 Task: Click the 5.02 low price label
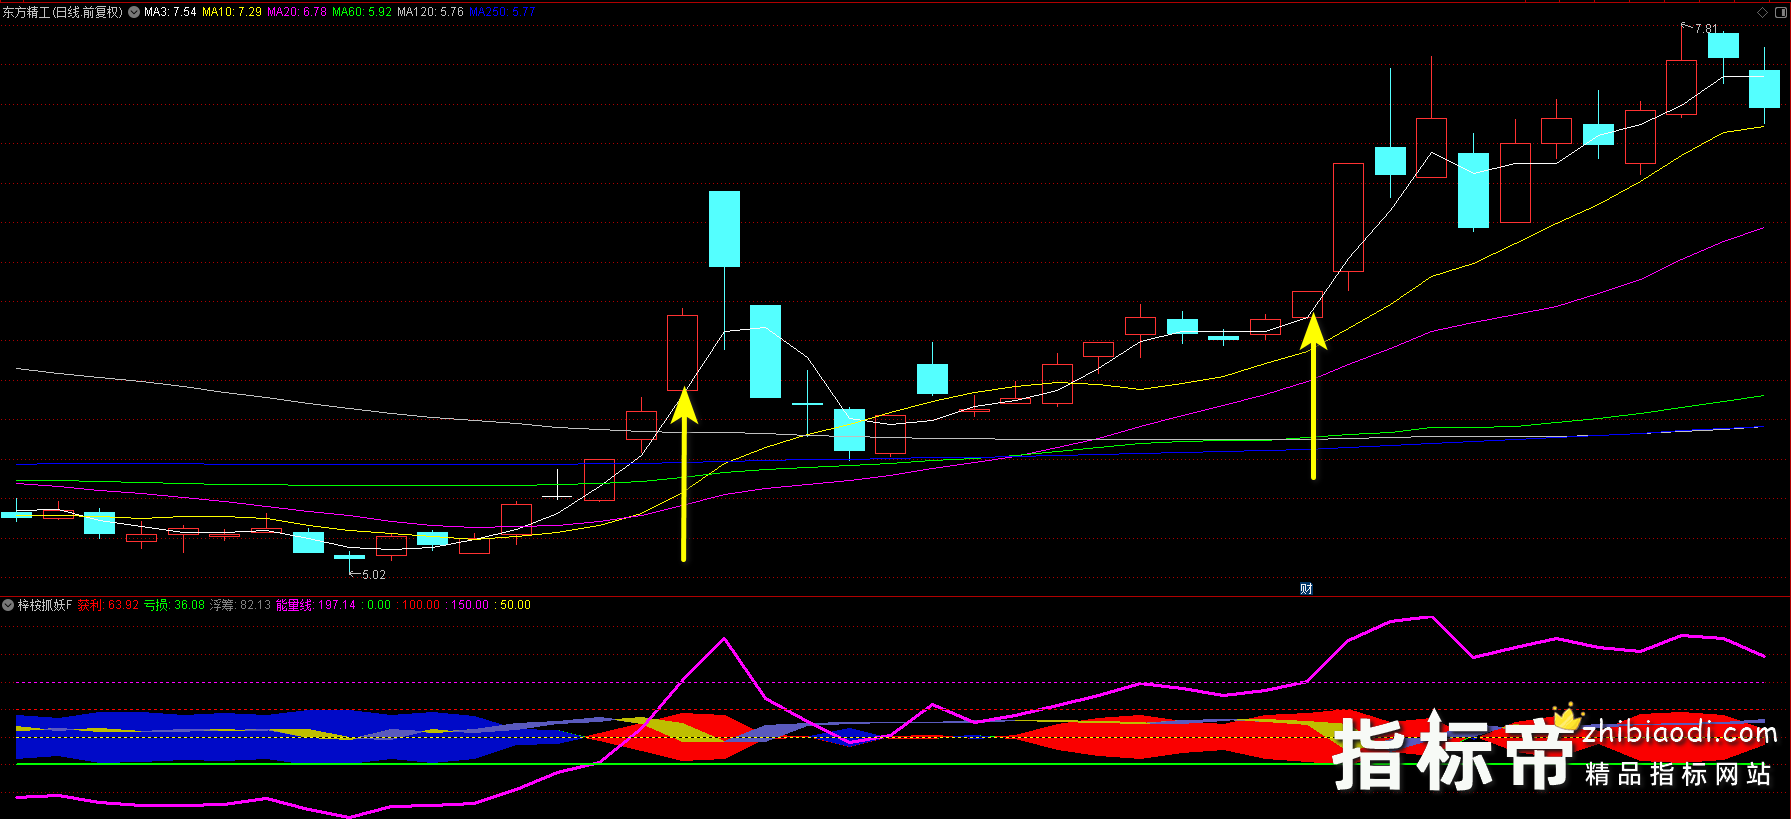374,575
